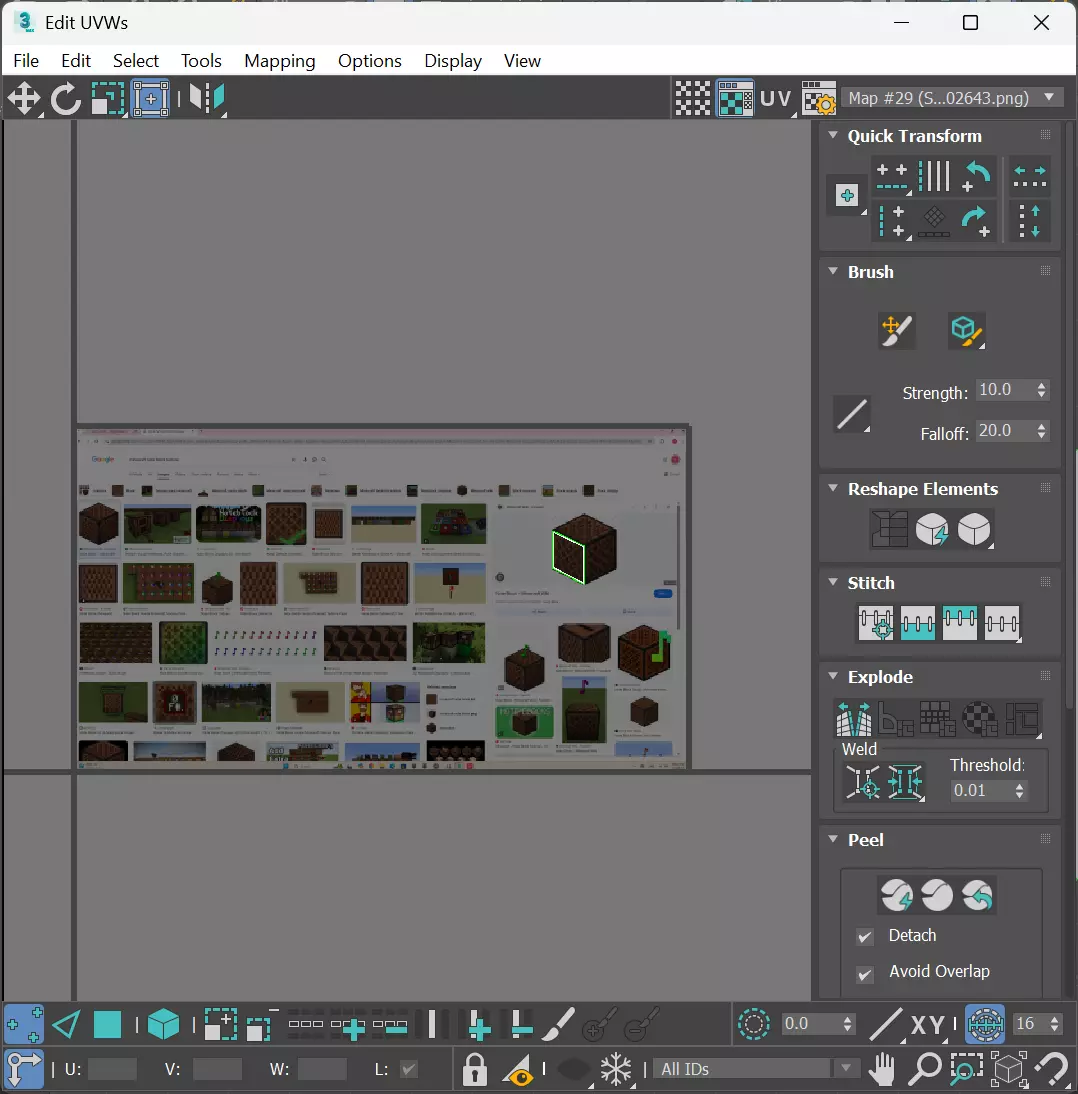Open the Options menu
Screen dimensions: 1078x1094
[x=370, y=61]
